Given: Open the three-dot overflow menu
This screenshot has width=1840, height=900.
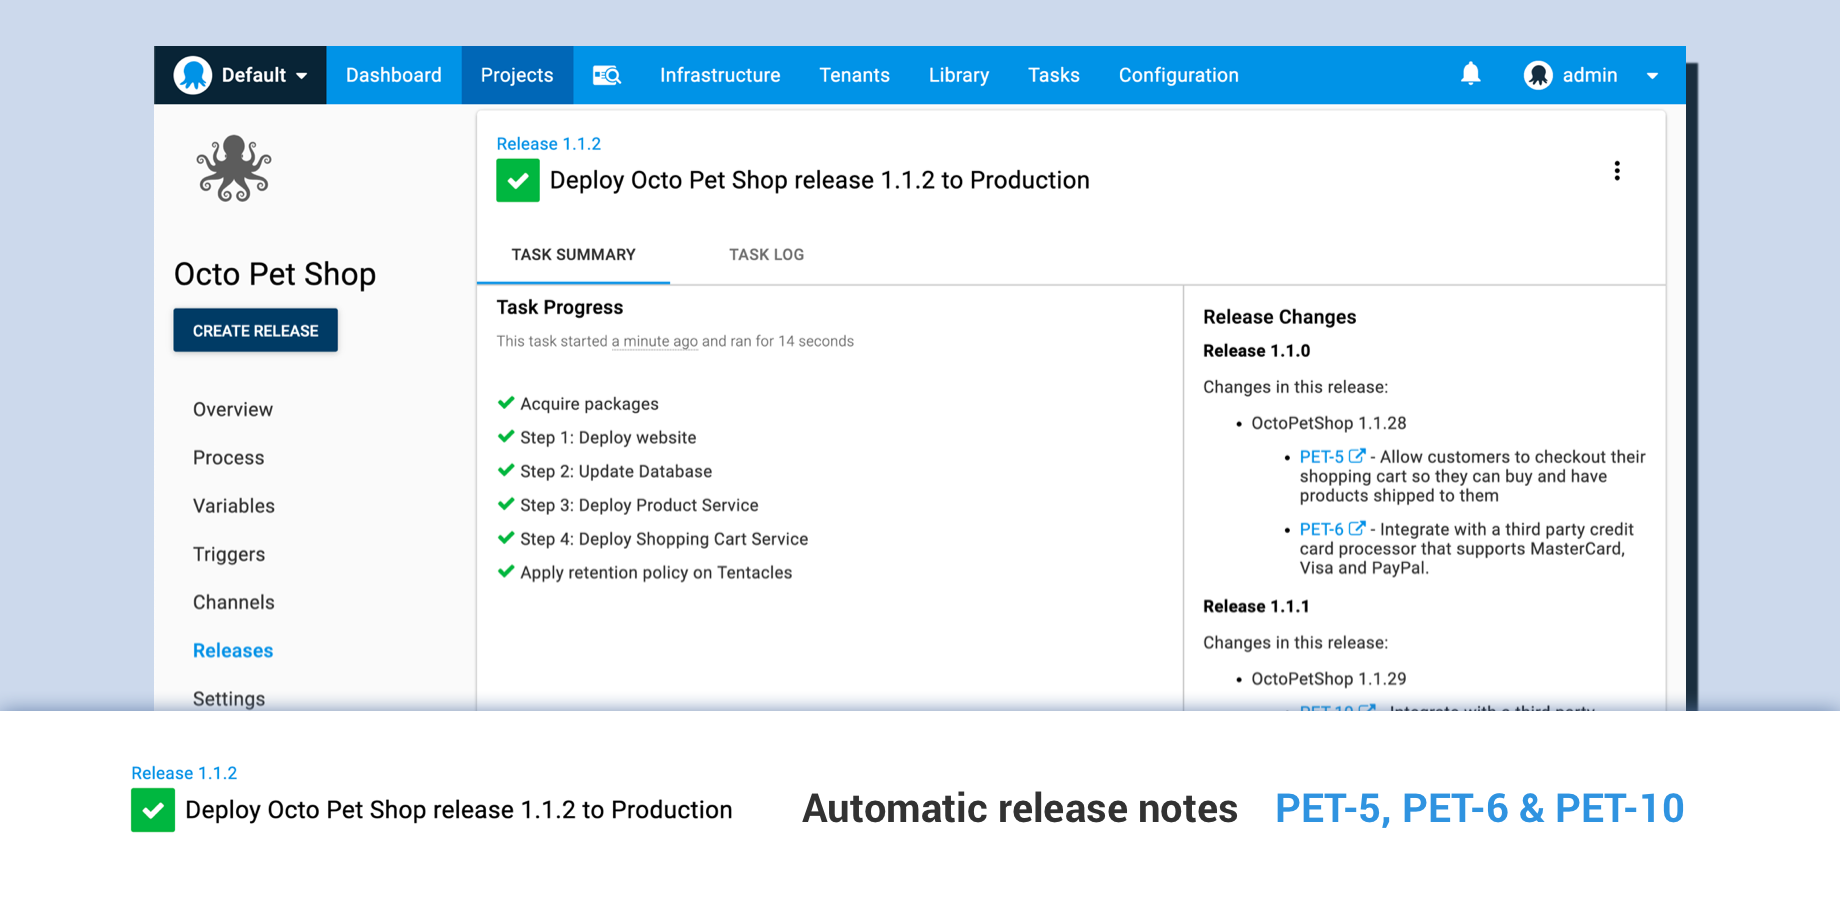Looking at the screenshot, I should (x=1617, y=171).
